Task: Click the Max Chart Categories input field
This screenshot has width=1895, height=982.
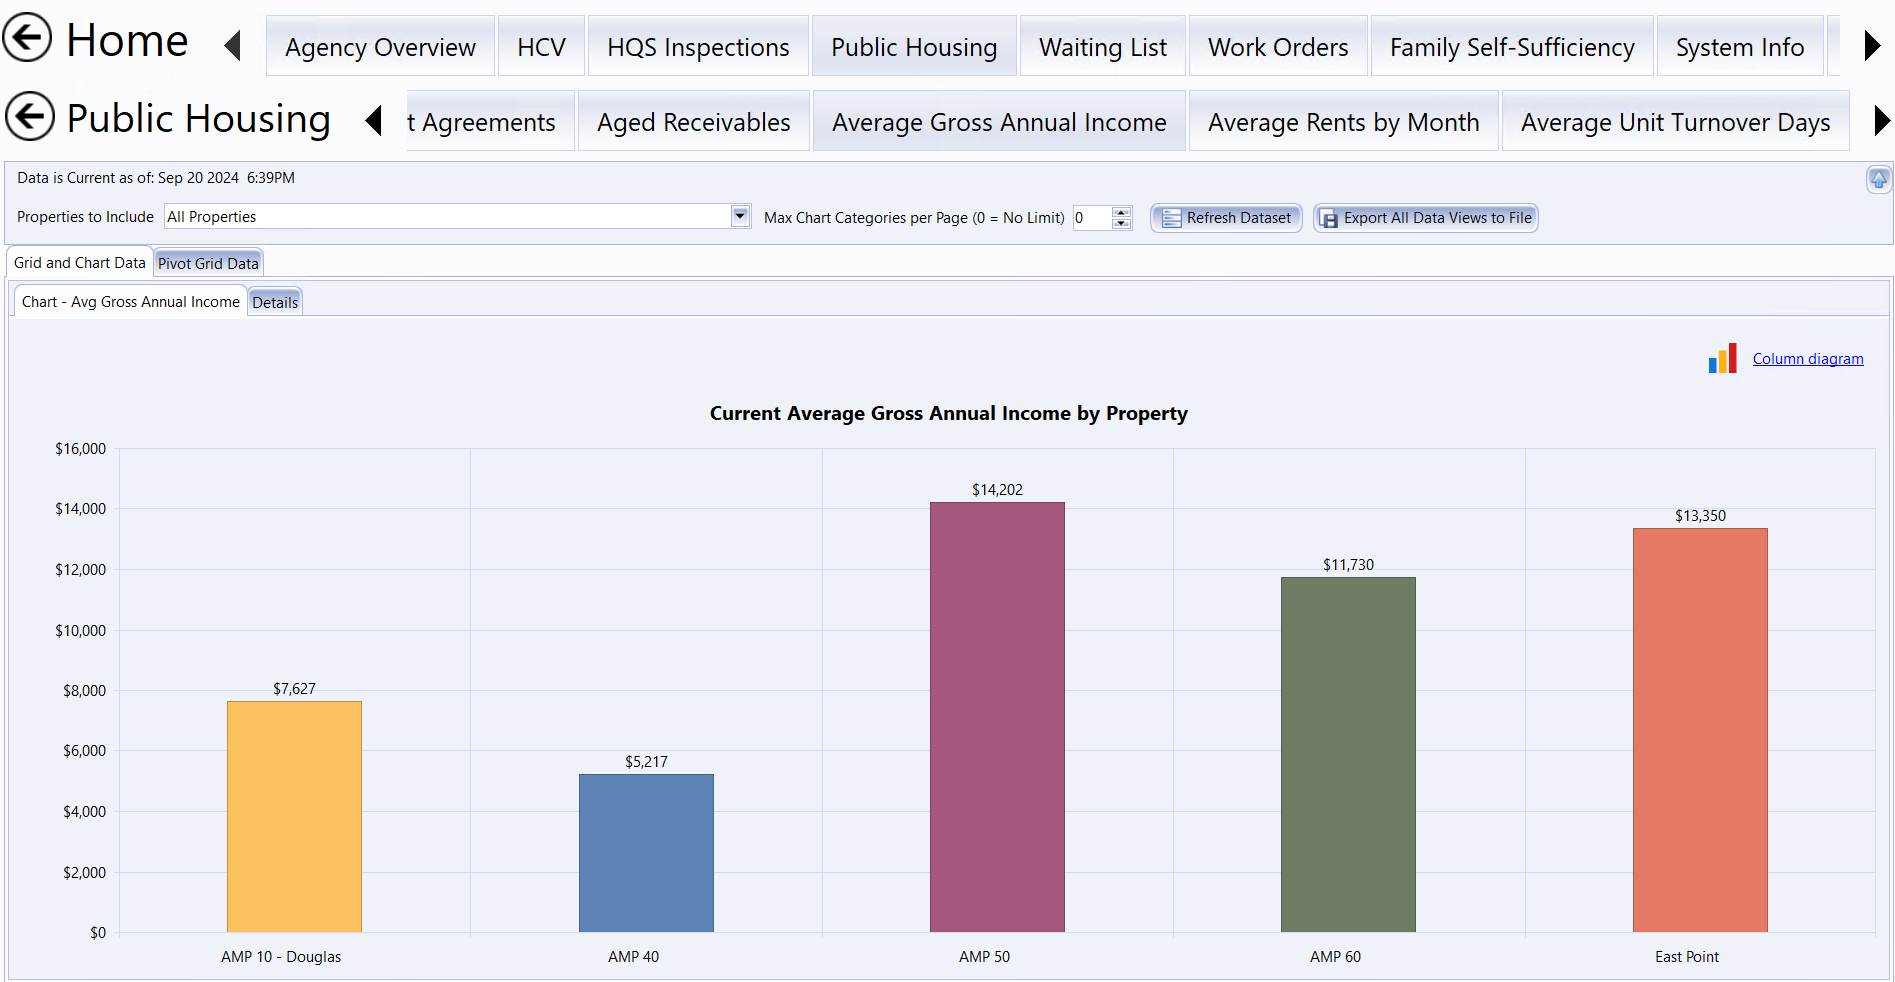Action: [1091, 218]
